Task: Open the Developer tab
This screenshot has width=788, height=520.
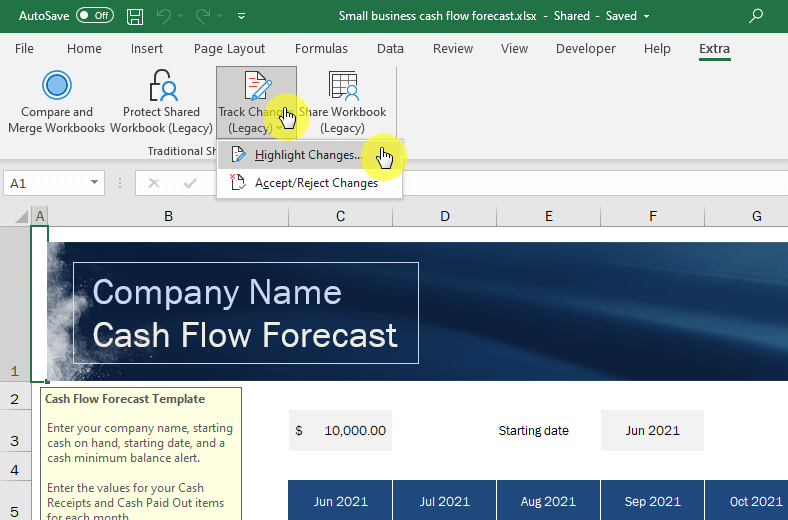Action: (585, 49)
